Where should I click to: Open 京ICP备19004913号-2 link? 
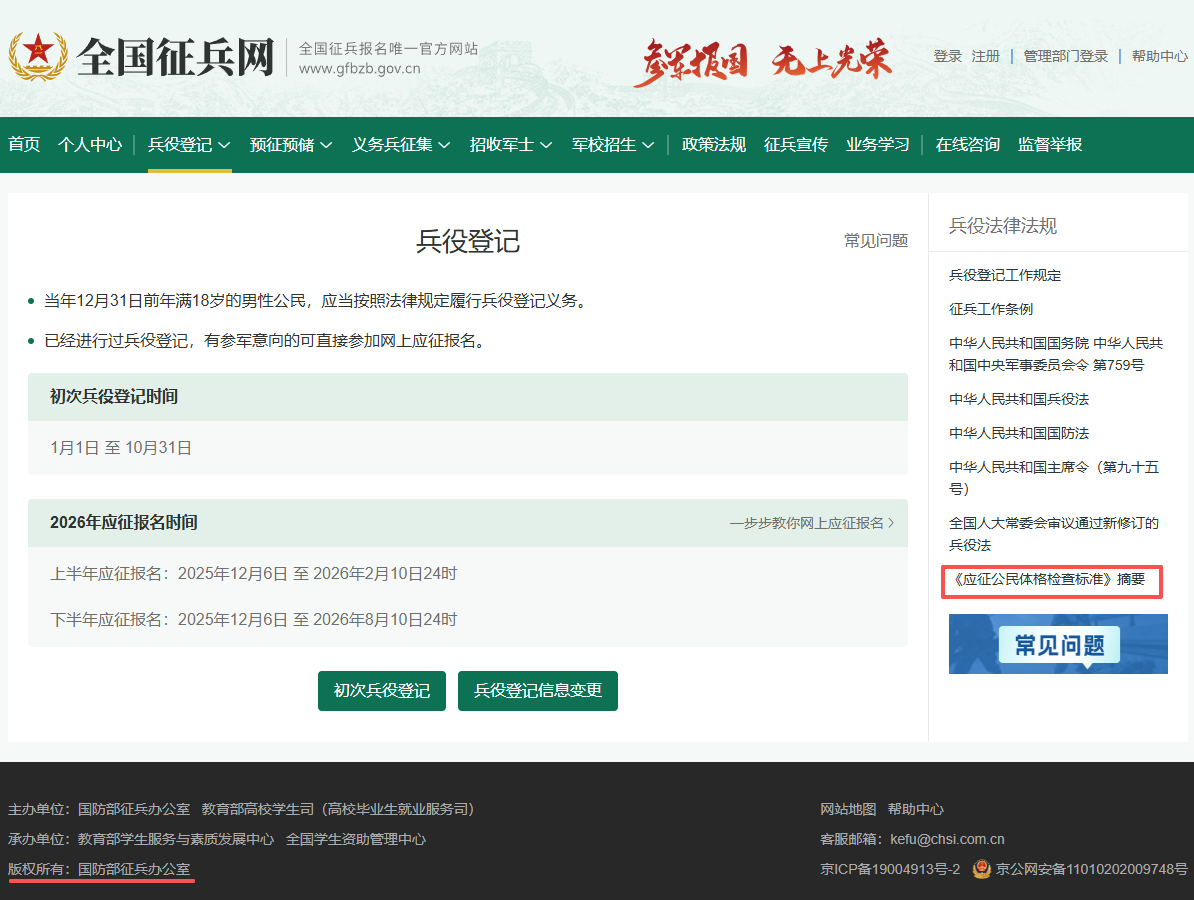890,869
